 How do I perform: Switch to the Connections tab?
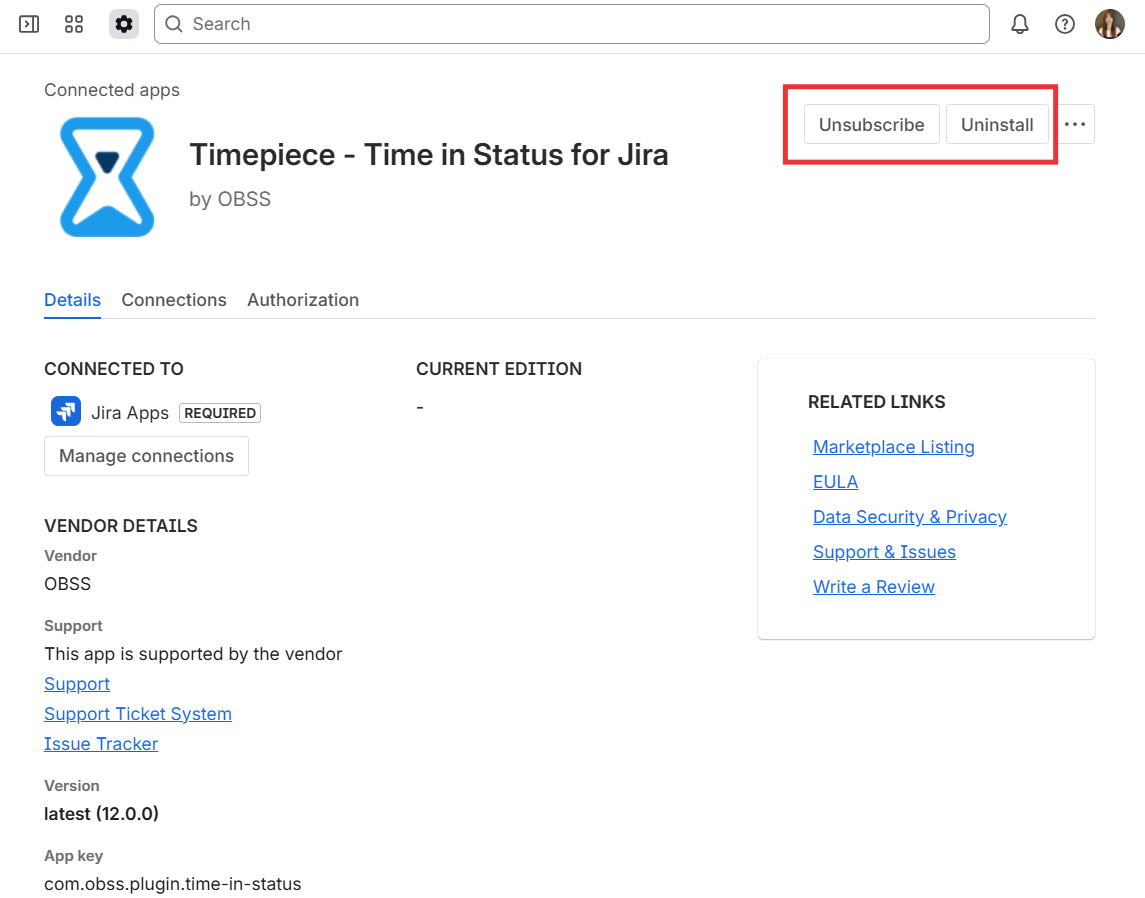(173, 300)
